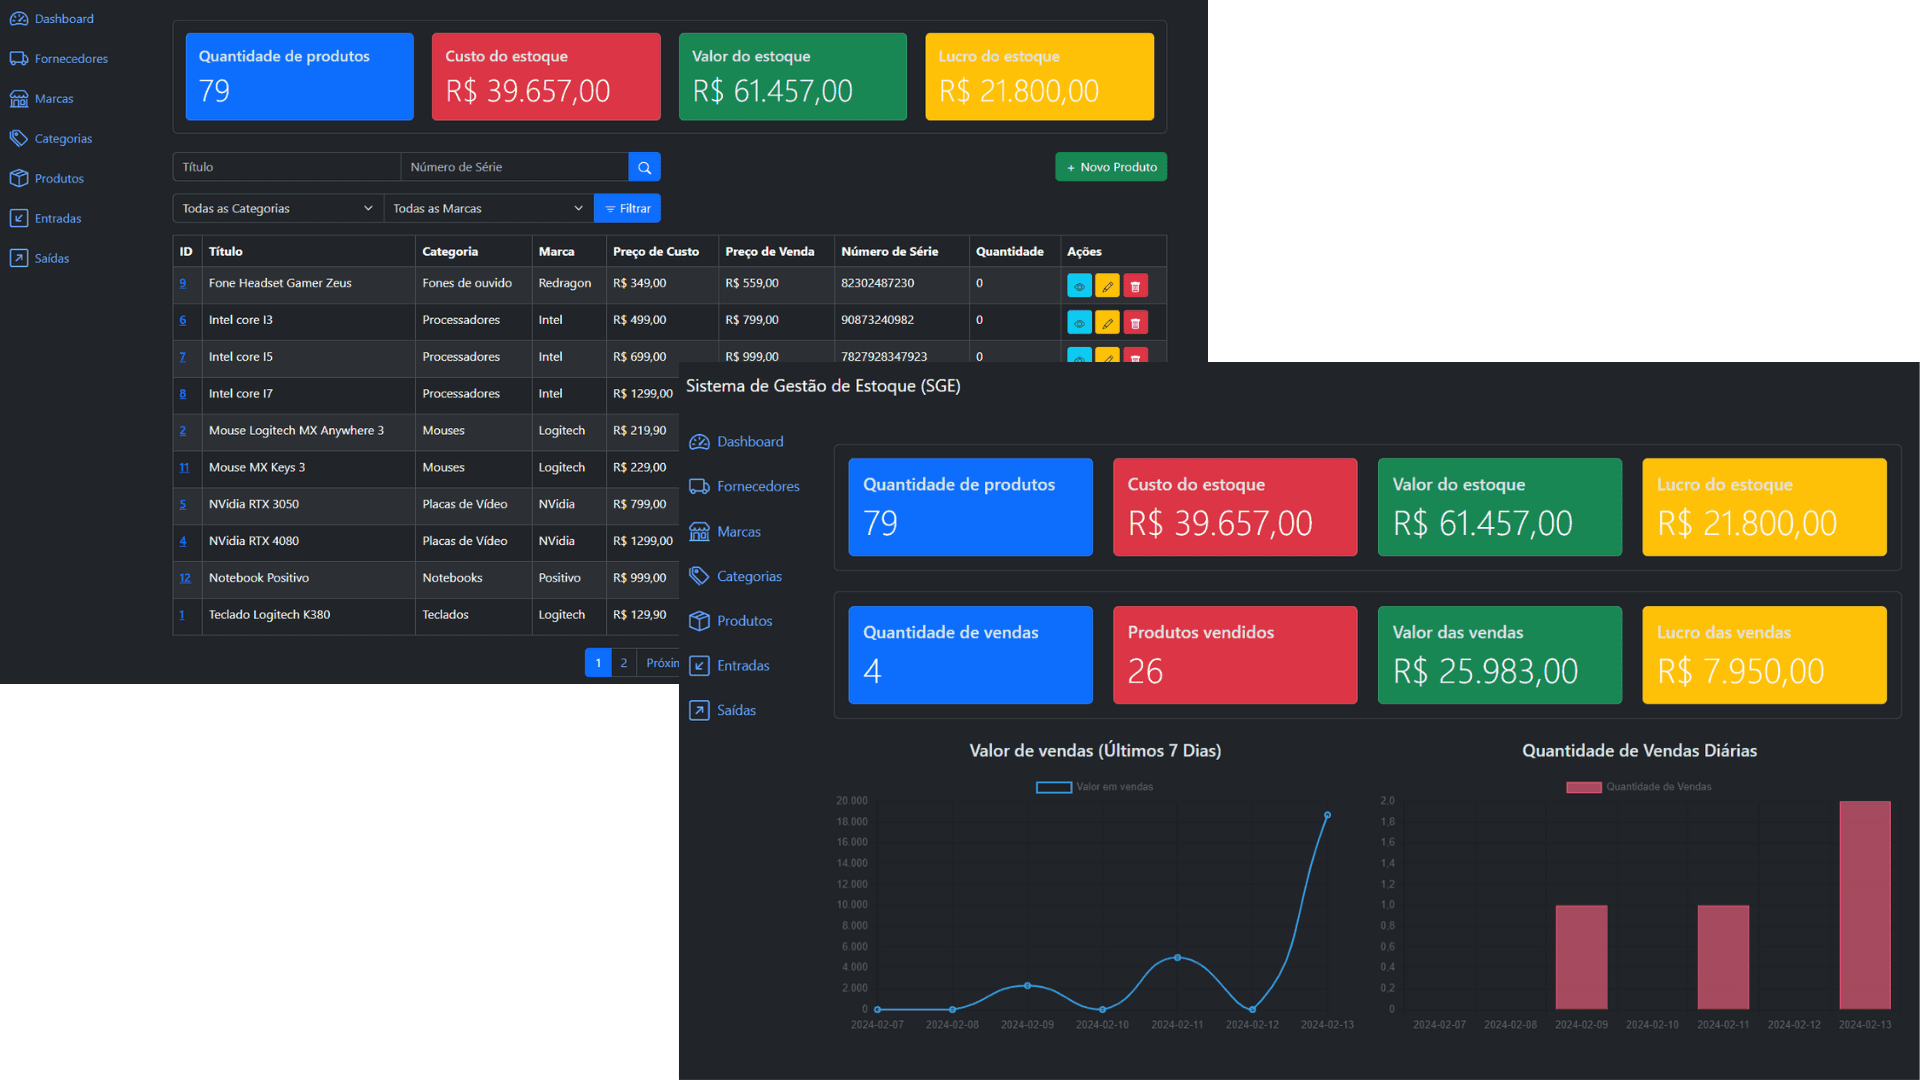1920x1080 pixels.
Task: View details eye icon for Intel core I3
Action: click(1079, 323)
